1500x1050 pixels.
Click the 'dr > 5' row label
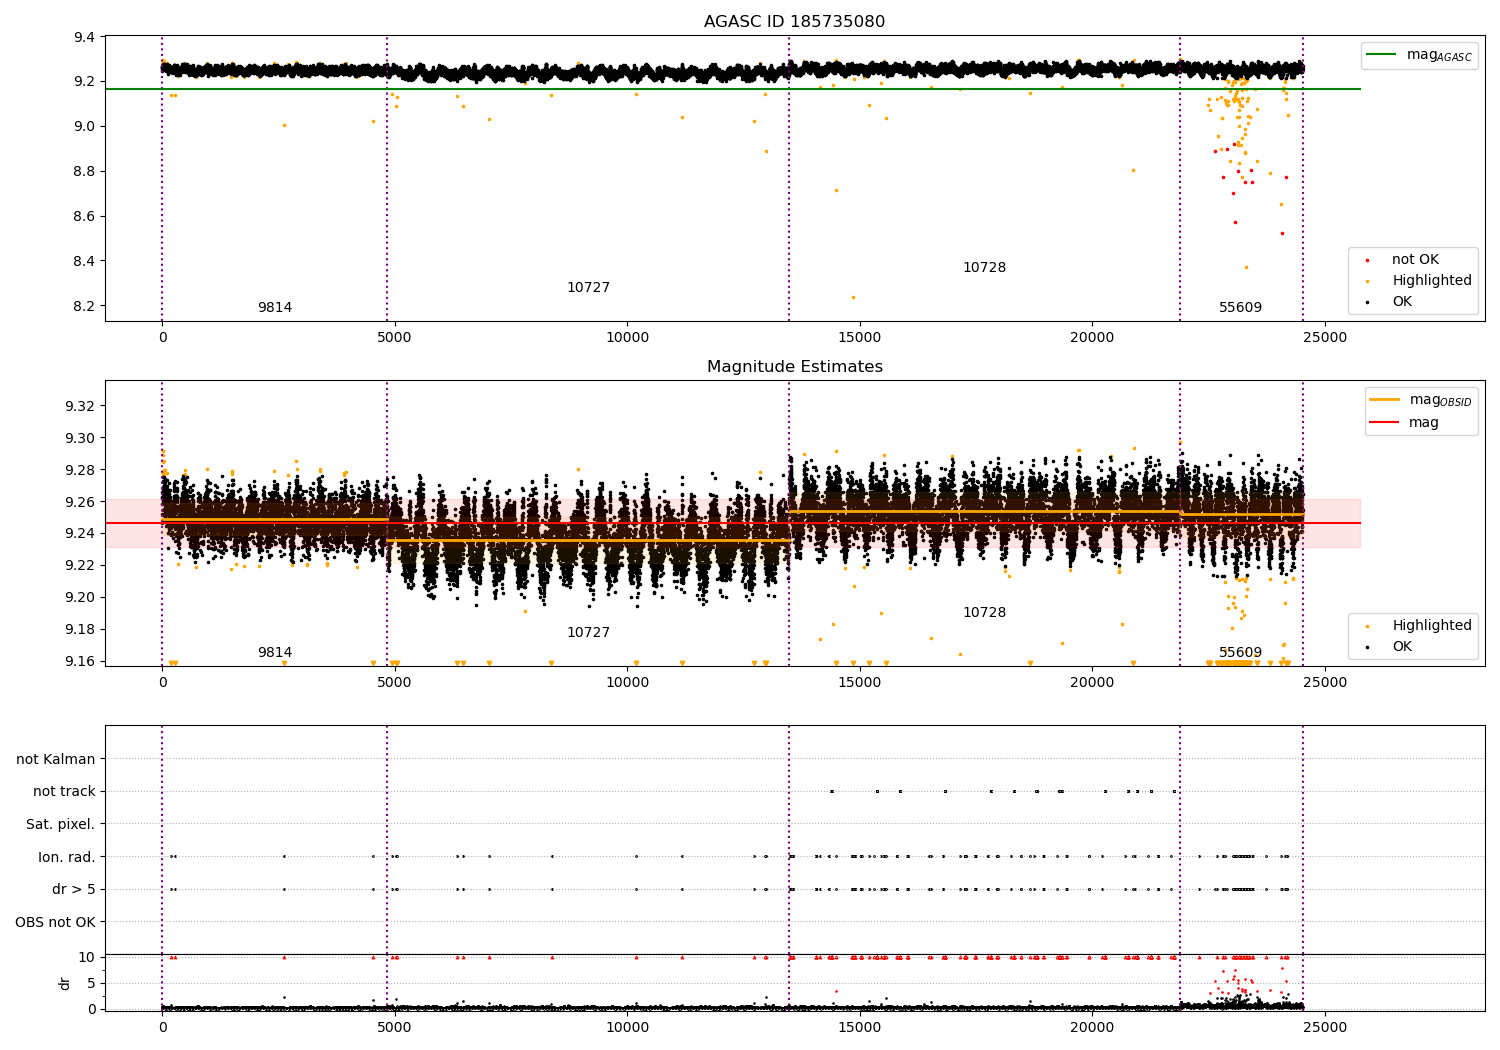click(x=74, y=890)
